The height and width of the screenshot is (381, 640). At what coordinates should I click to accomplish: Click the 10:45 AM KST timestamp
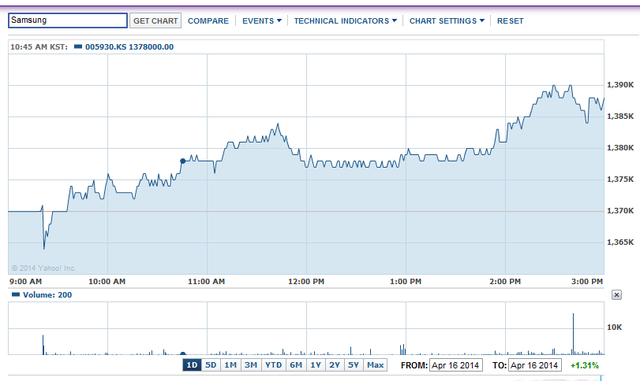(39, 47)
